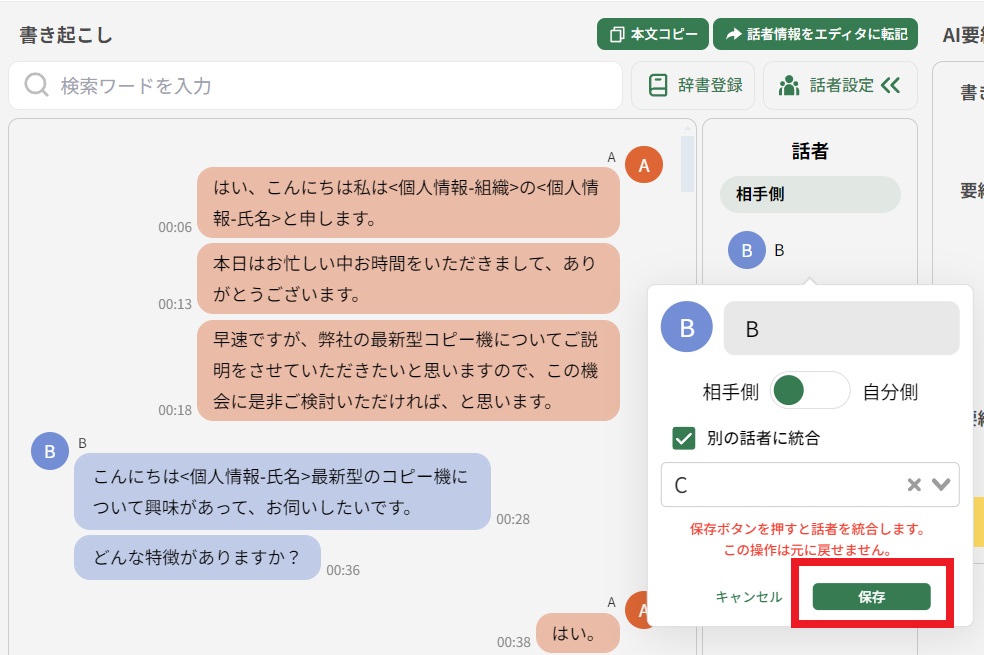Image resolution: width=984 pixels, height=655 pixels.
Task: Click the large B avatar in the popup
Action: coord(687,327)
